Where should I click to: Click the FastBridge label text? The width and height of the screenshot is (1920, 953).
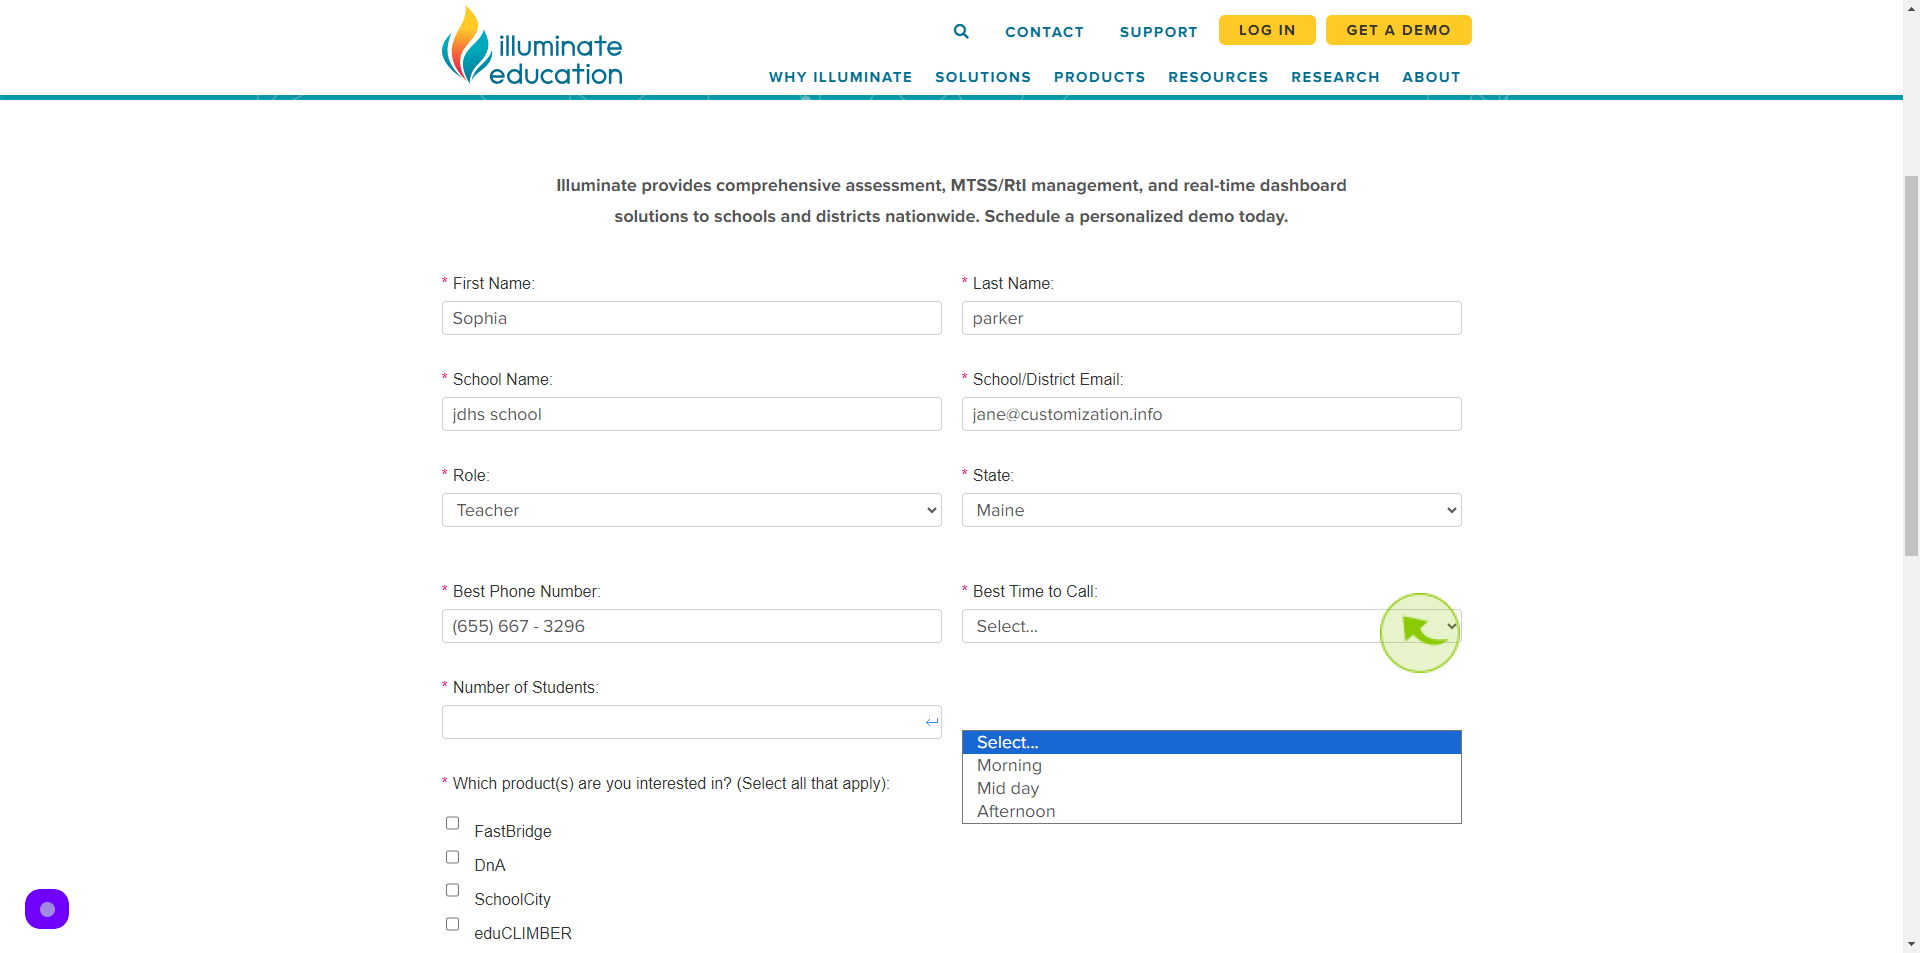click(513, 831)
